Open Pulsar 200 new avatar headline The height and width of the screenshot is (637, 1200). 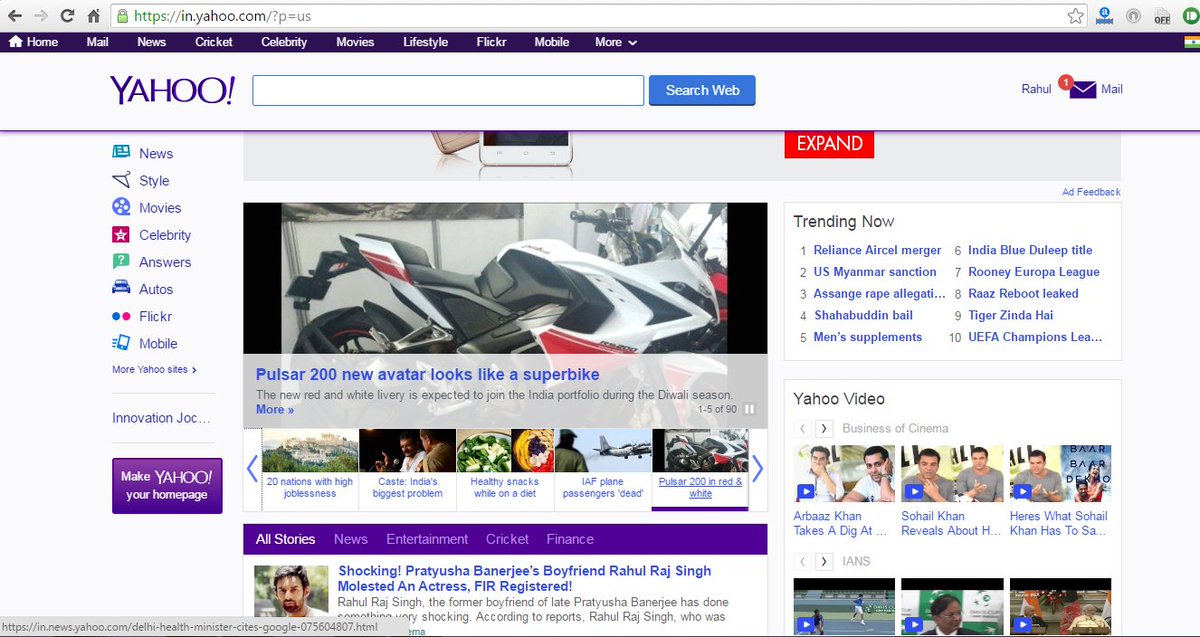[427, 374]
